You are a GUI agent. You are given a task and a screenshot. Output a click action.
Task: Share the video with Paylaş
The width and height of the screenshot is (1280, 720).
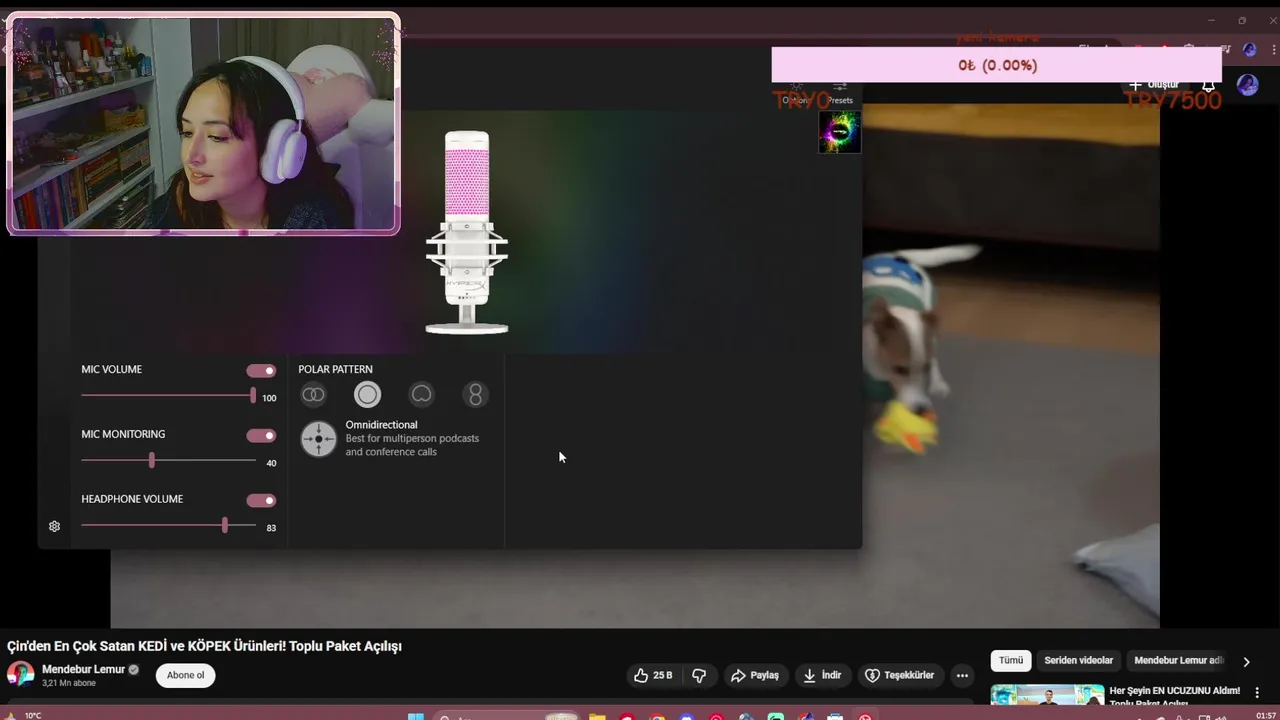click(x=755, y=675)
